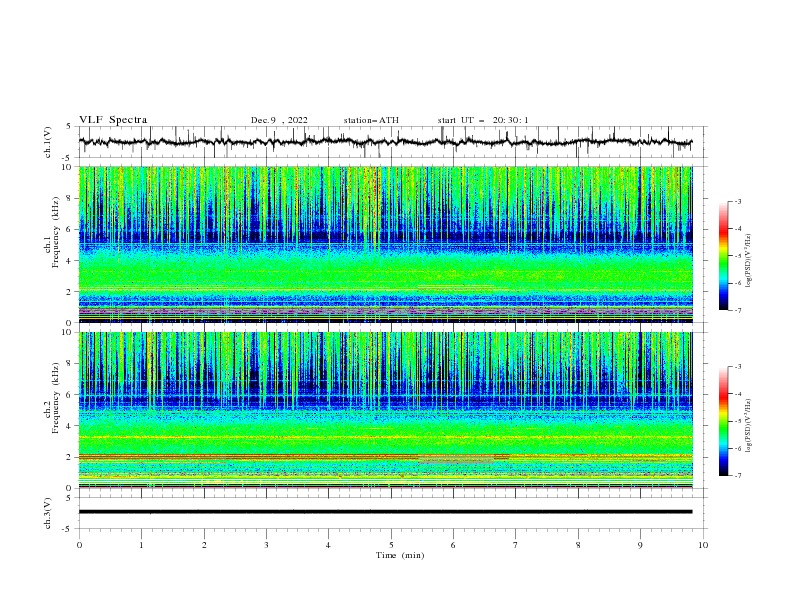The width and height of the screenshot is (792, 612).
Task: Click the ch.3 flat black trace
Action: [x=385, y=512]
